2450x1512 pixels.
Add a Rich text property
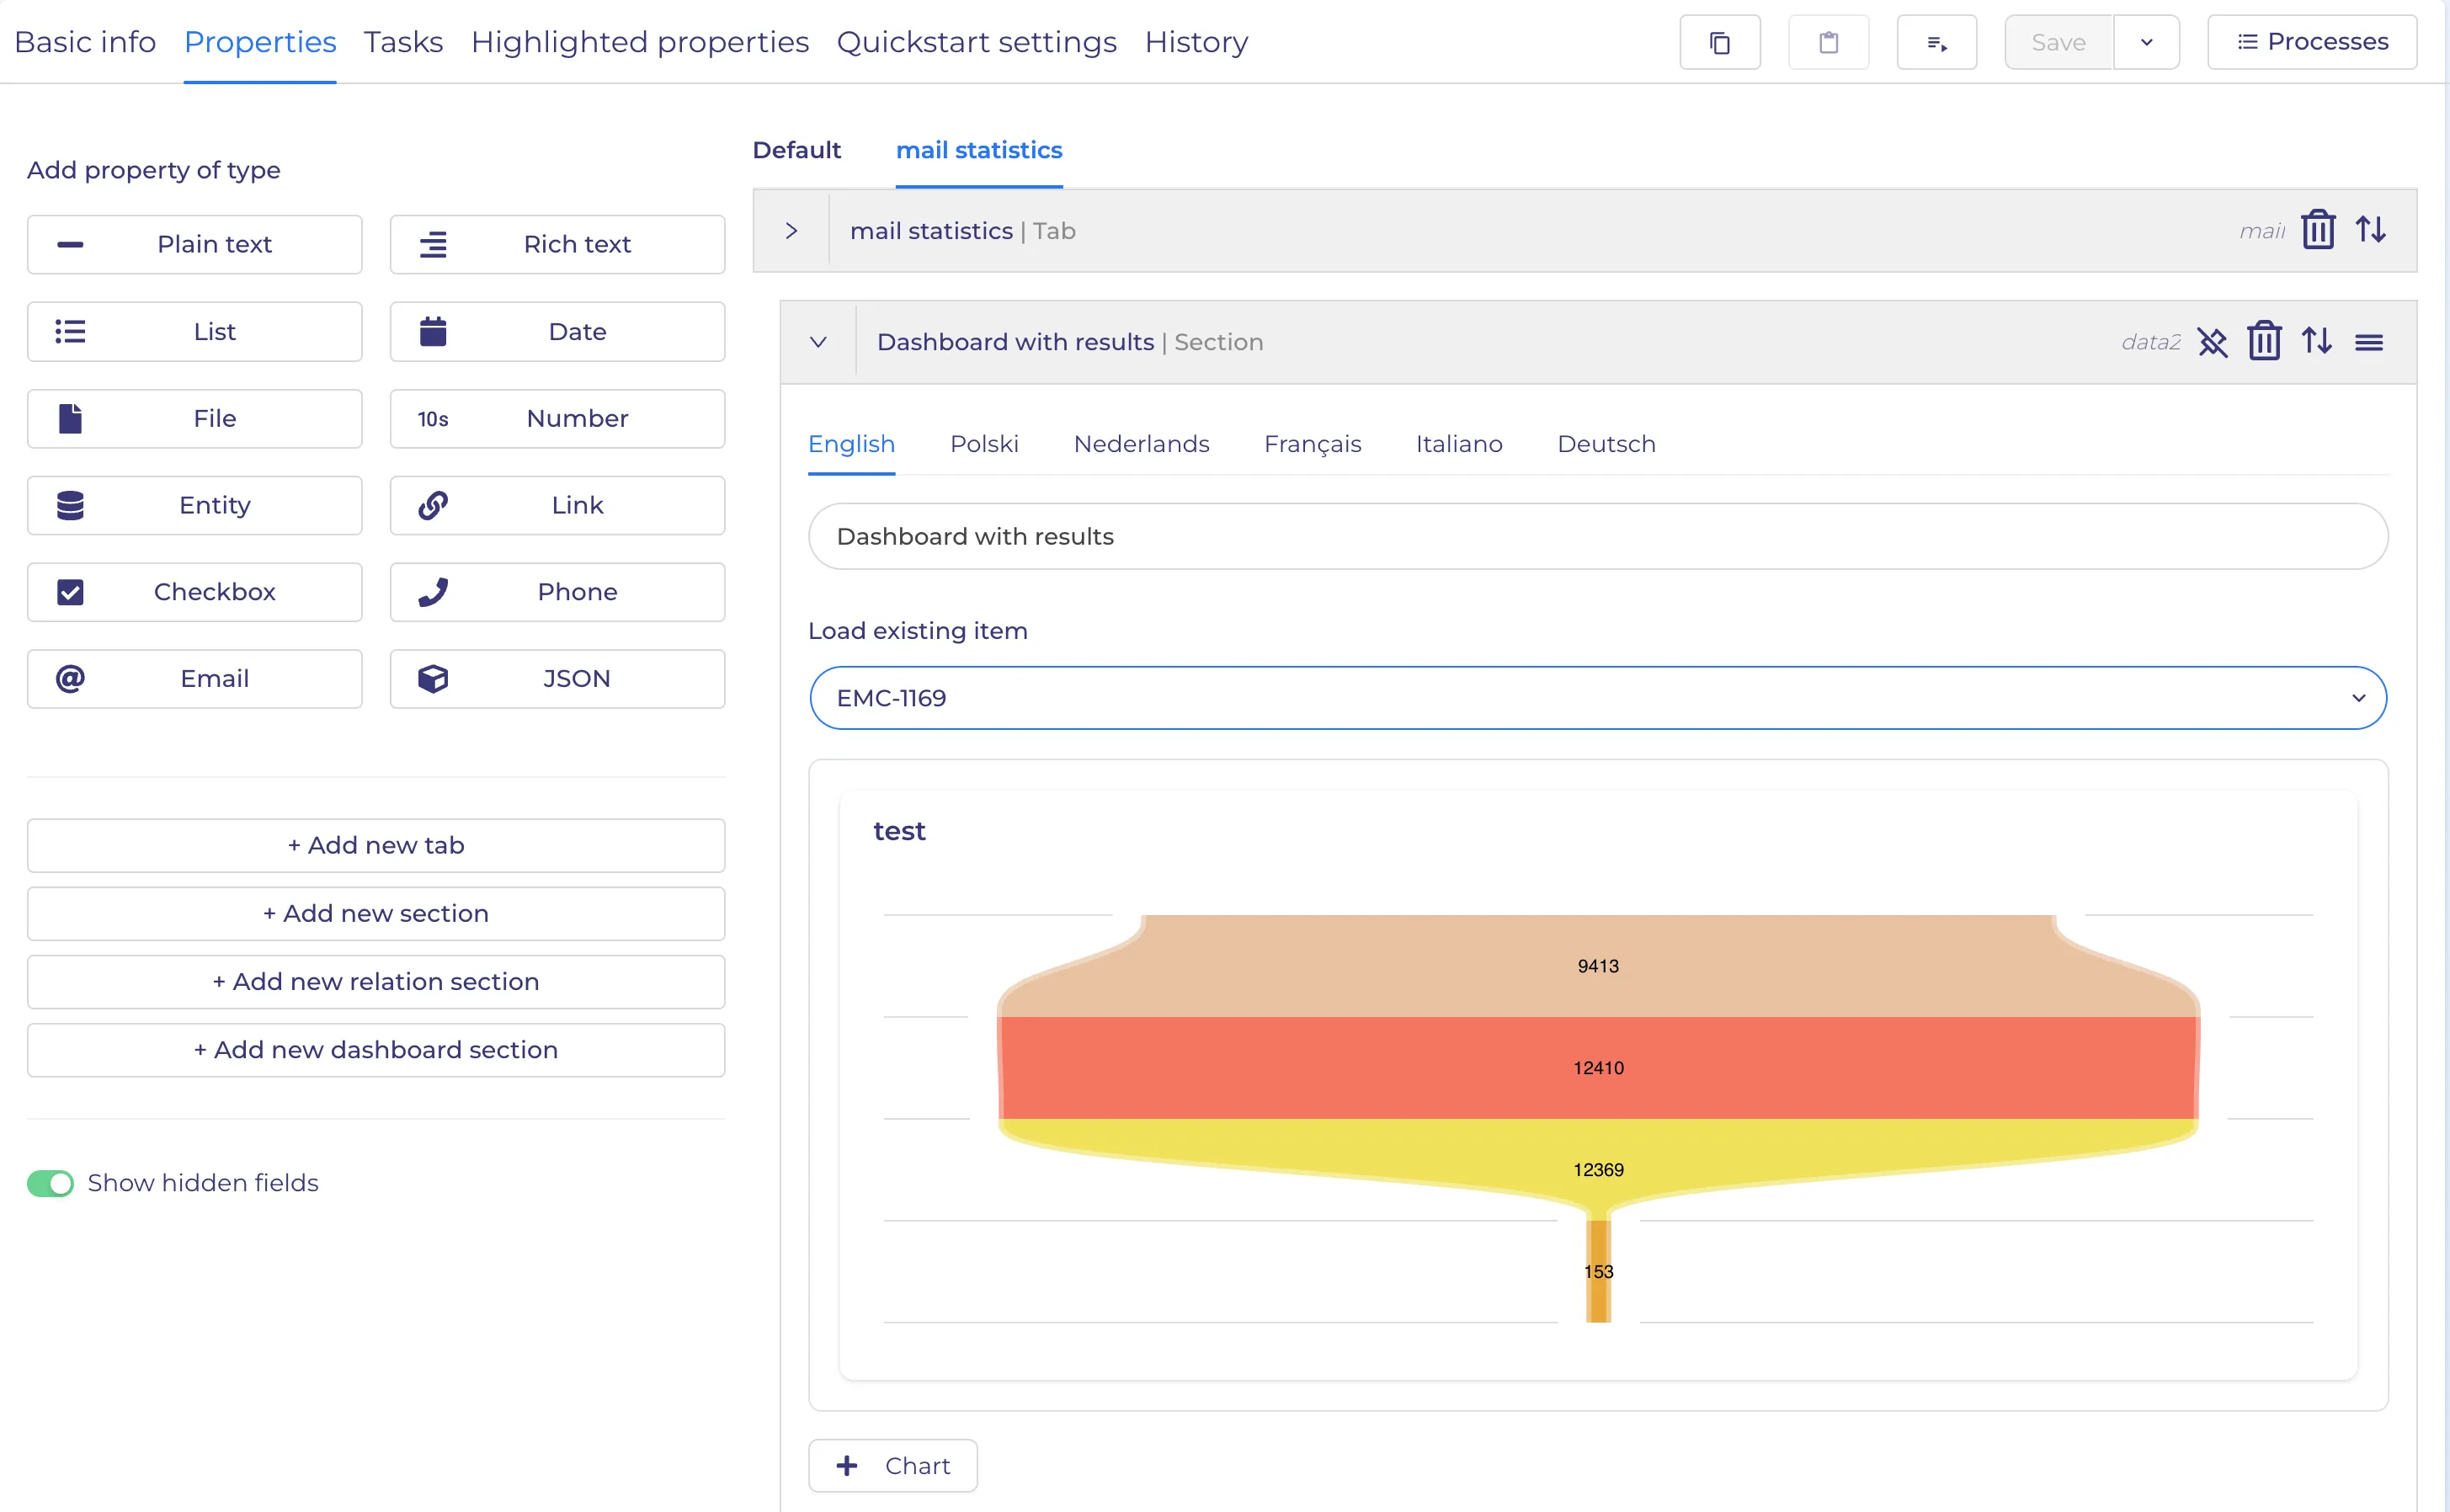557,244
